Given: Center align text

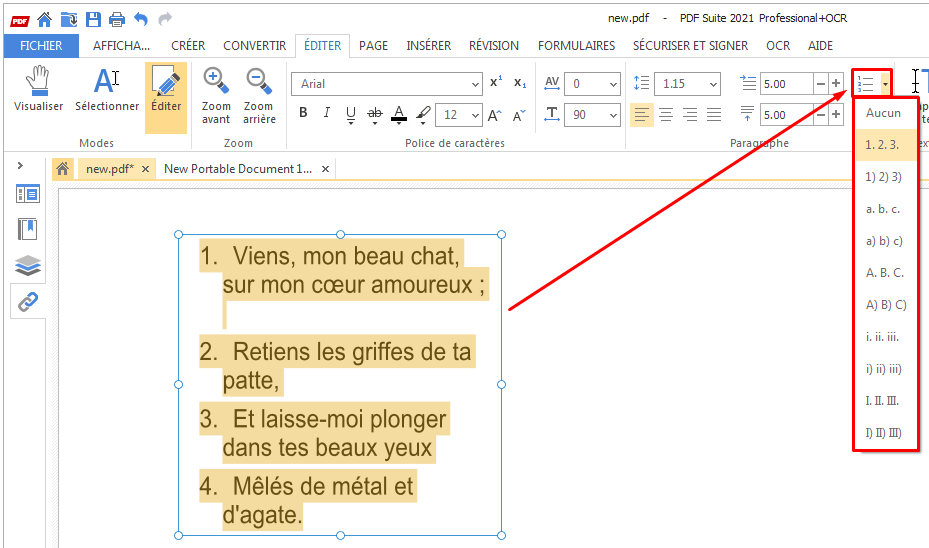Looking at the screenshot, I should click(x=666, y=114).
